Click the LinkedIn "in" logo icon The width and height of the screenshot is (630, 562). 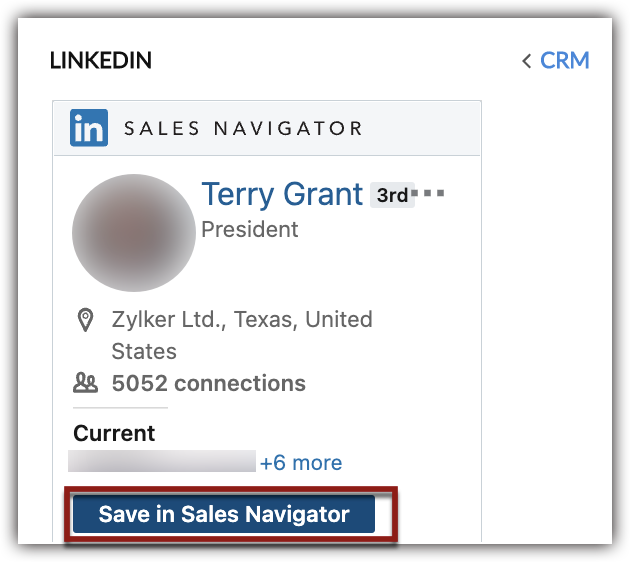pos(89,128)
